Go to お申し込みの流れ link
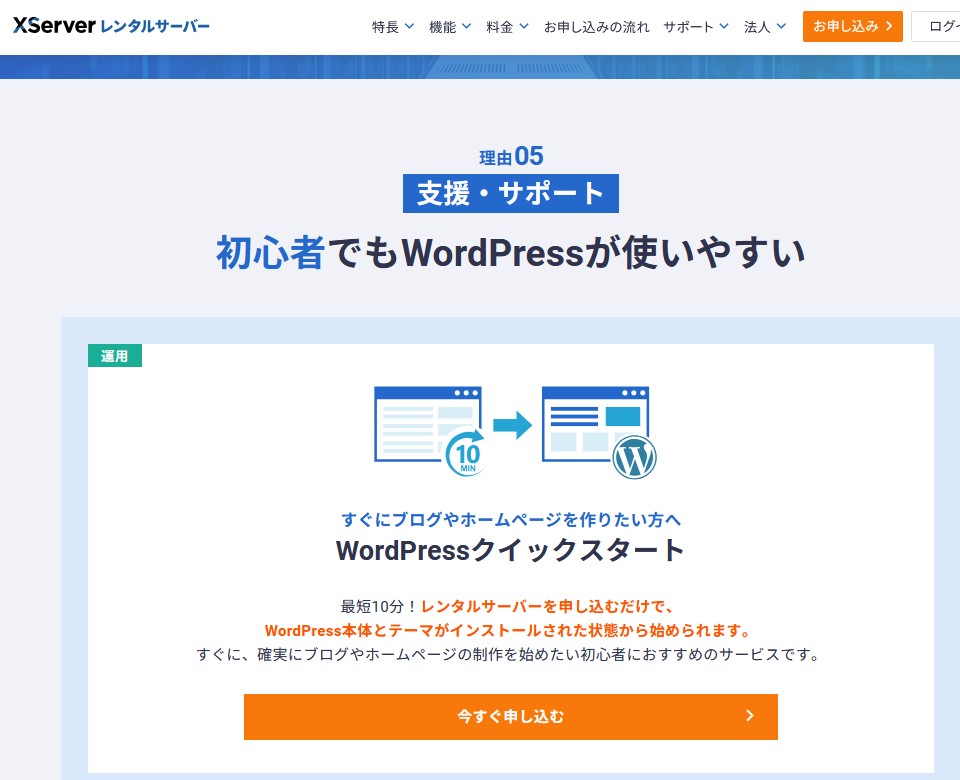 tap(596, 27)
